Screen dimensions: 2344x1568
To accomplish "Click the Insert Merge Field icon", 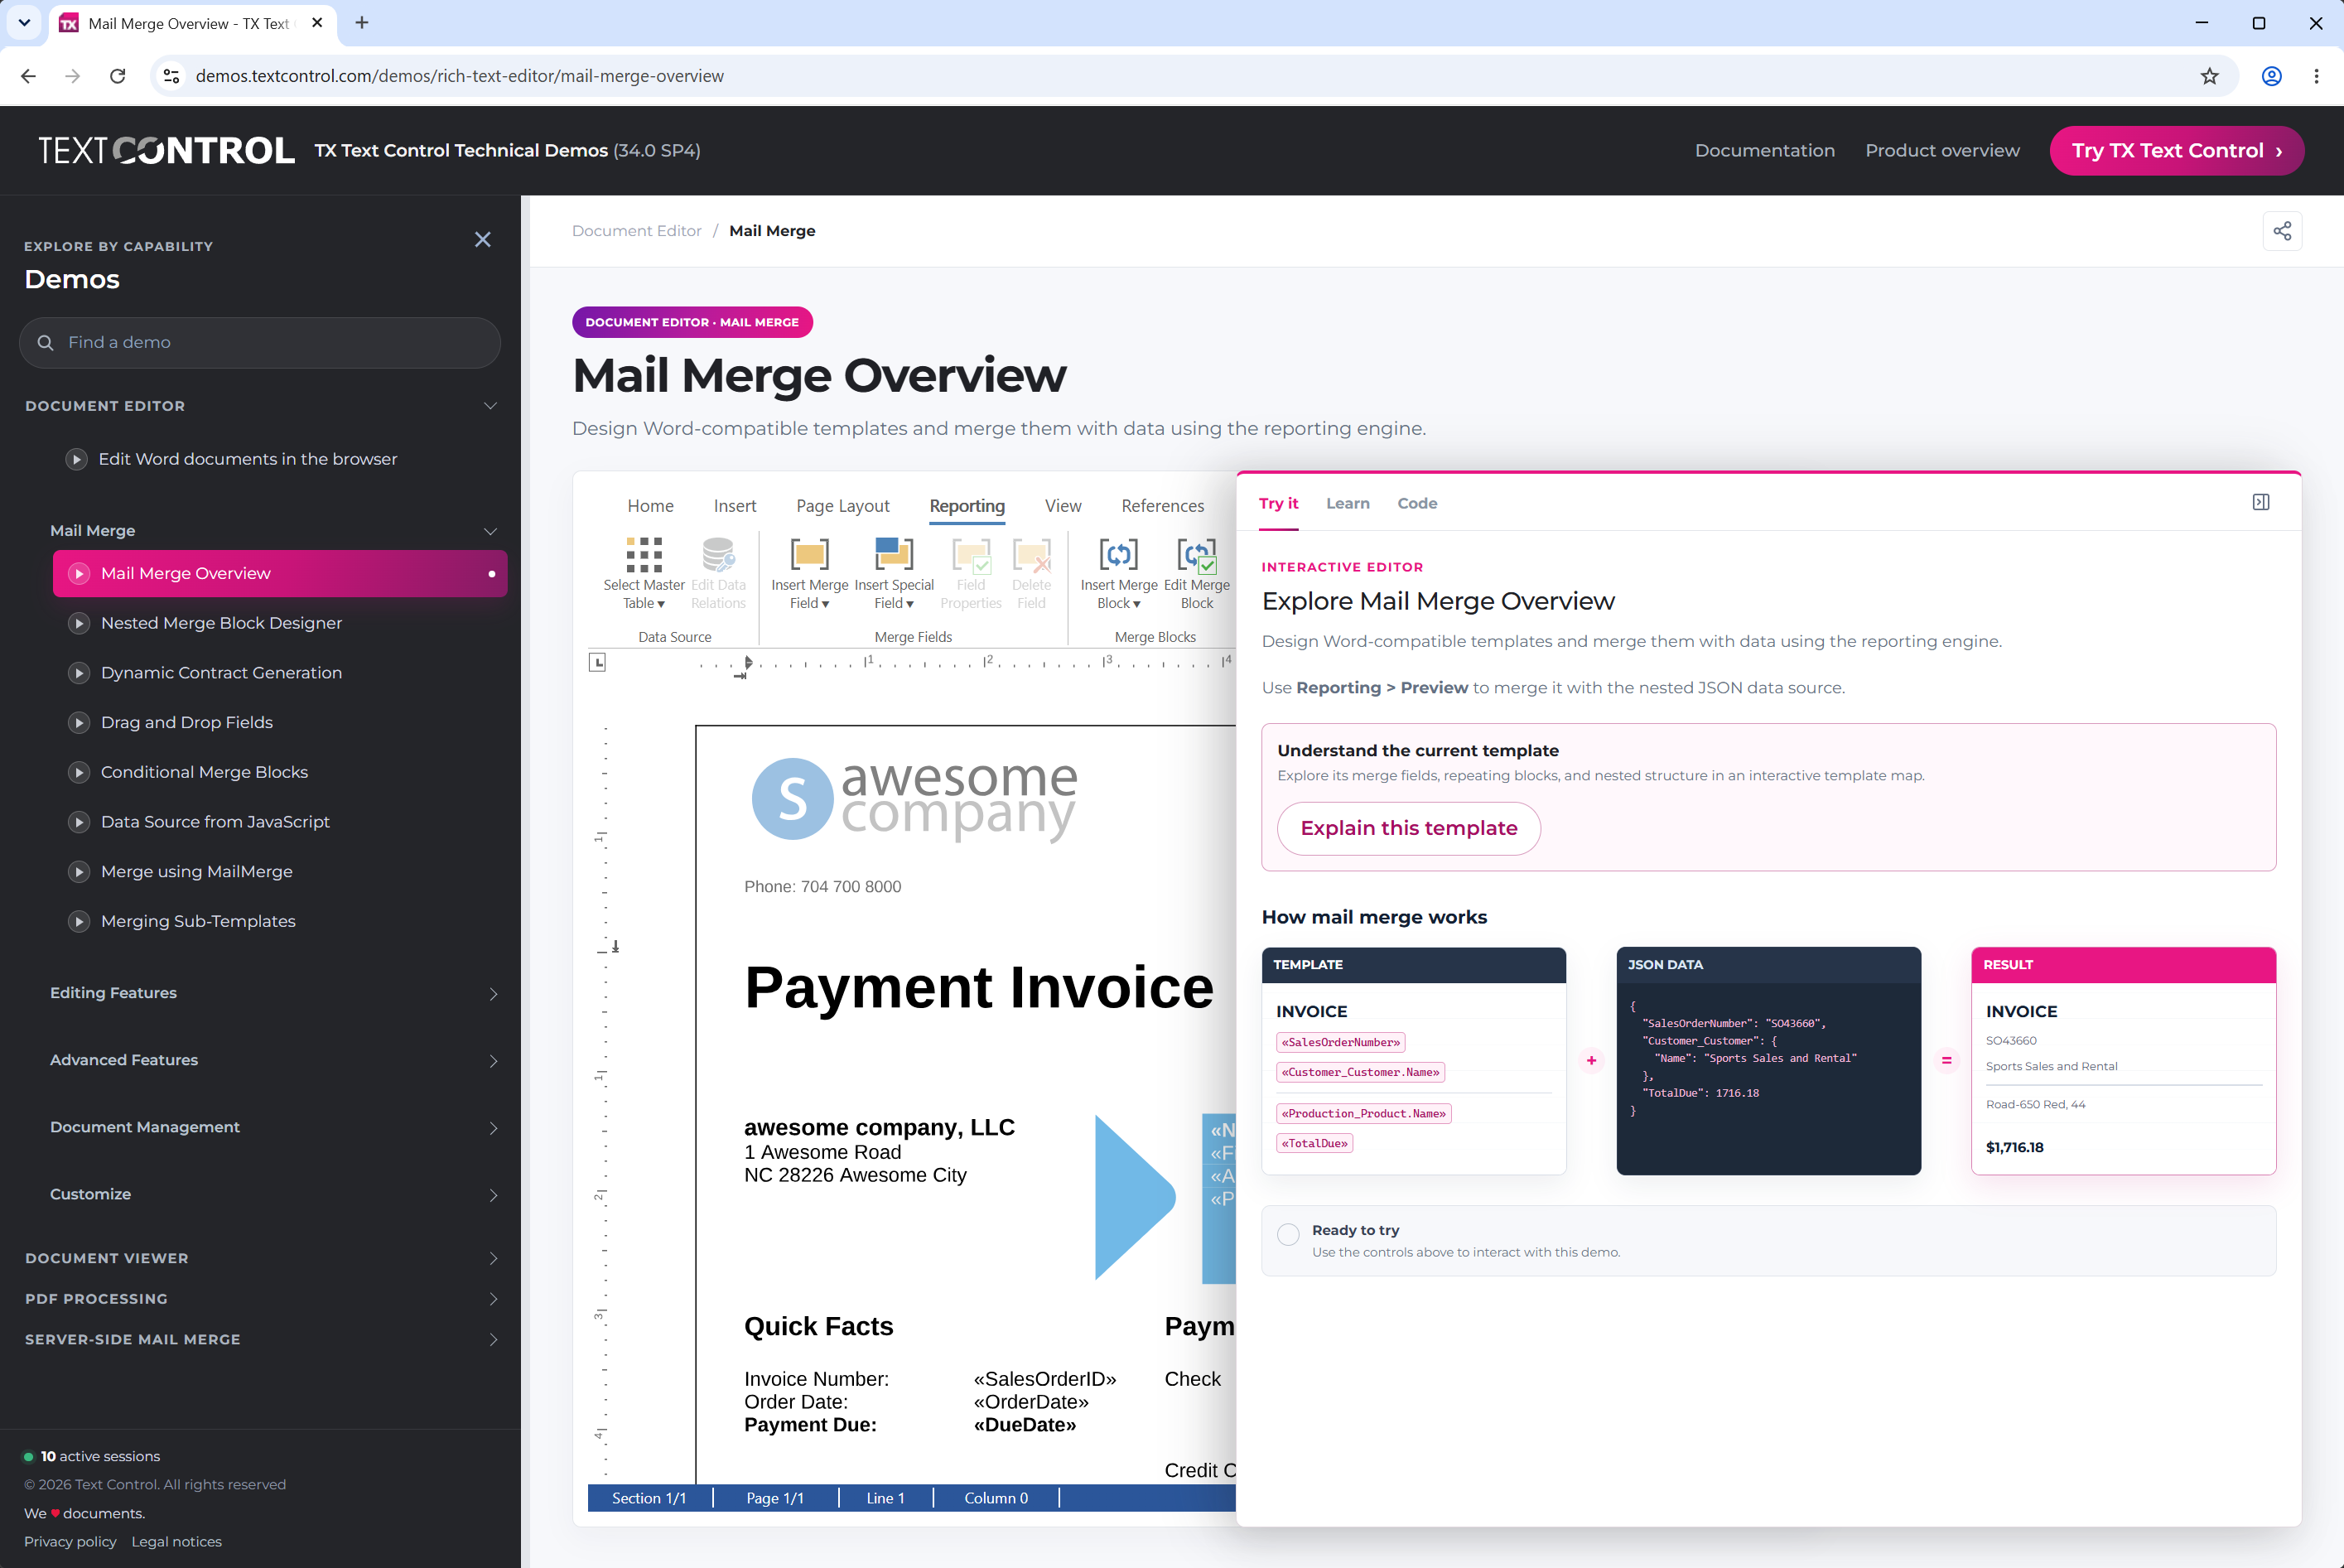I will coord(809,554).
